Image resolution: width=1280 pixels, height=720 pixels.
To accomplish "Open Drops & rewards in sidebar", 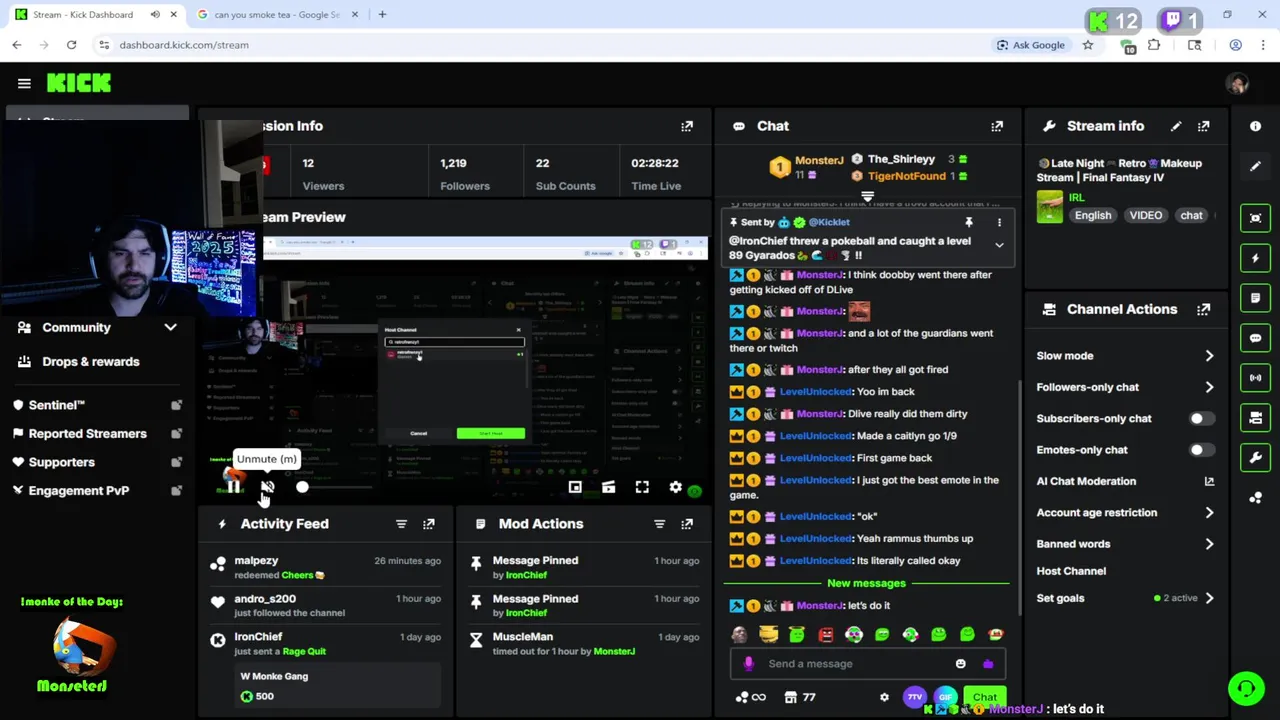I will coord(96,361).
